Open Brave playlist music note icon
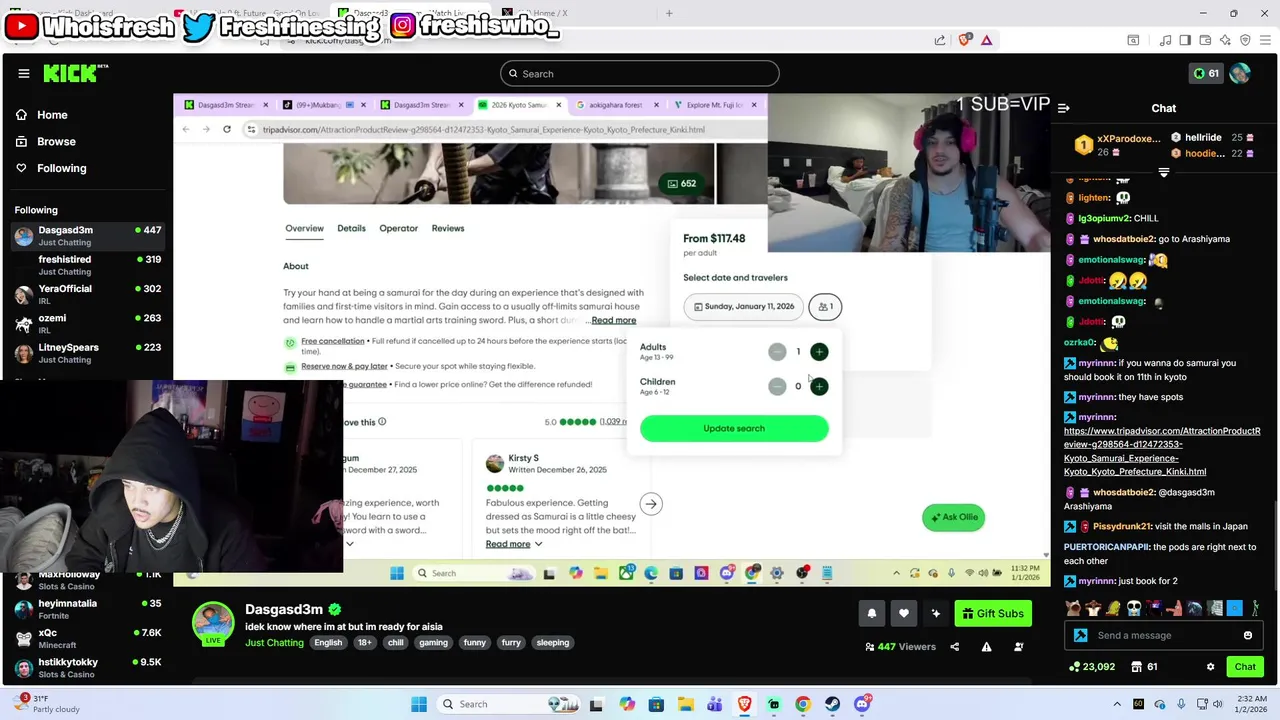1280x720 pixels. click(x=1165, y=40)
